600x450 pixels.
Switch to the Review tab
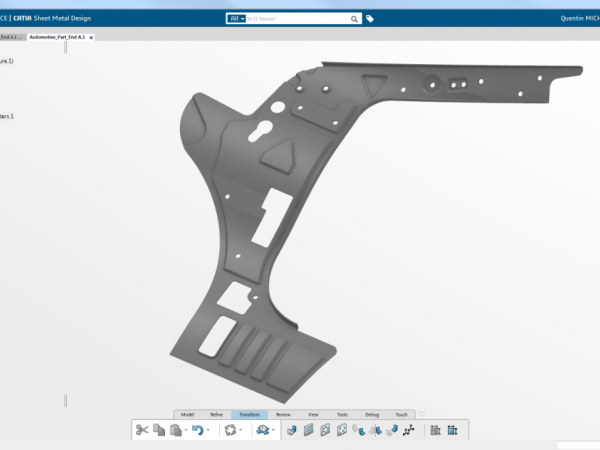tap(283, 414)
